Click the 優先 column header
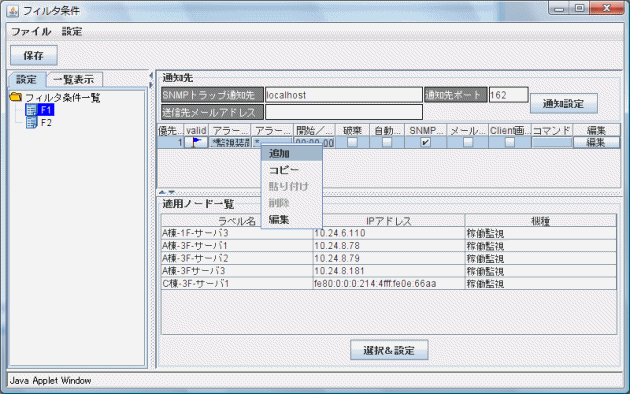The image size is (630, 394). coord(170,131)
